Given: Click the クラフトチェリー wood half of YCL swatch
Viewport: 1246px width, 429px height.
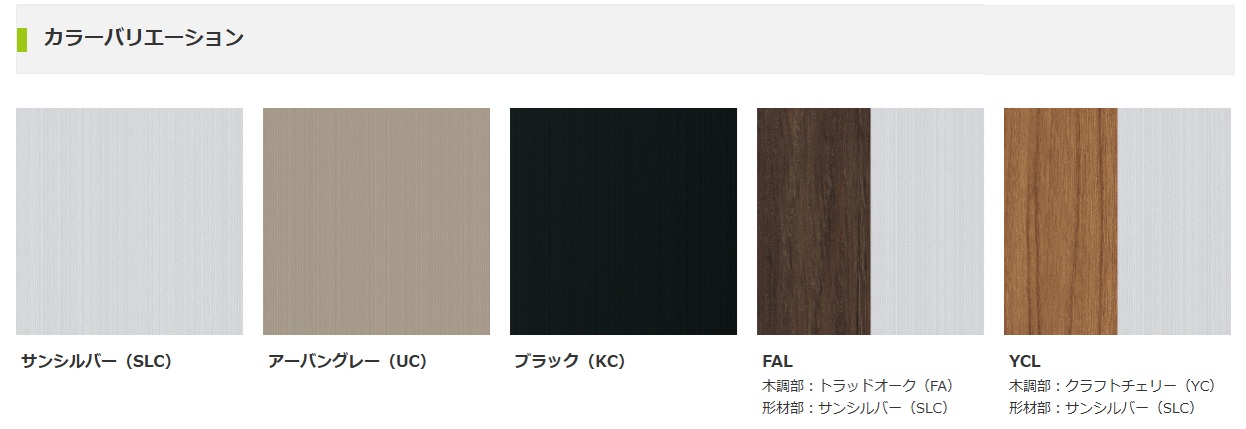Looking at the screenshot, I should 1061,221.
